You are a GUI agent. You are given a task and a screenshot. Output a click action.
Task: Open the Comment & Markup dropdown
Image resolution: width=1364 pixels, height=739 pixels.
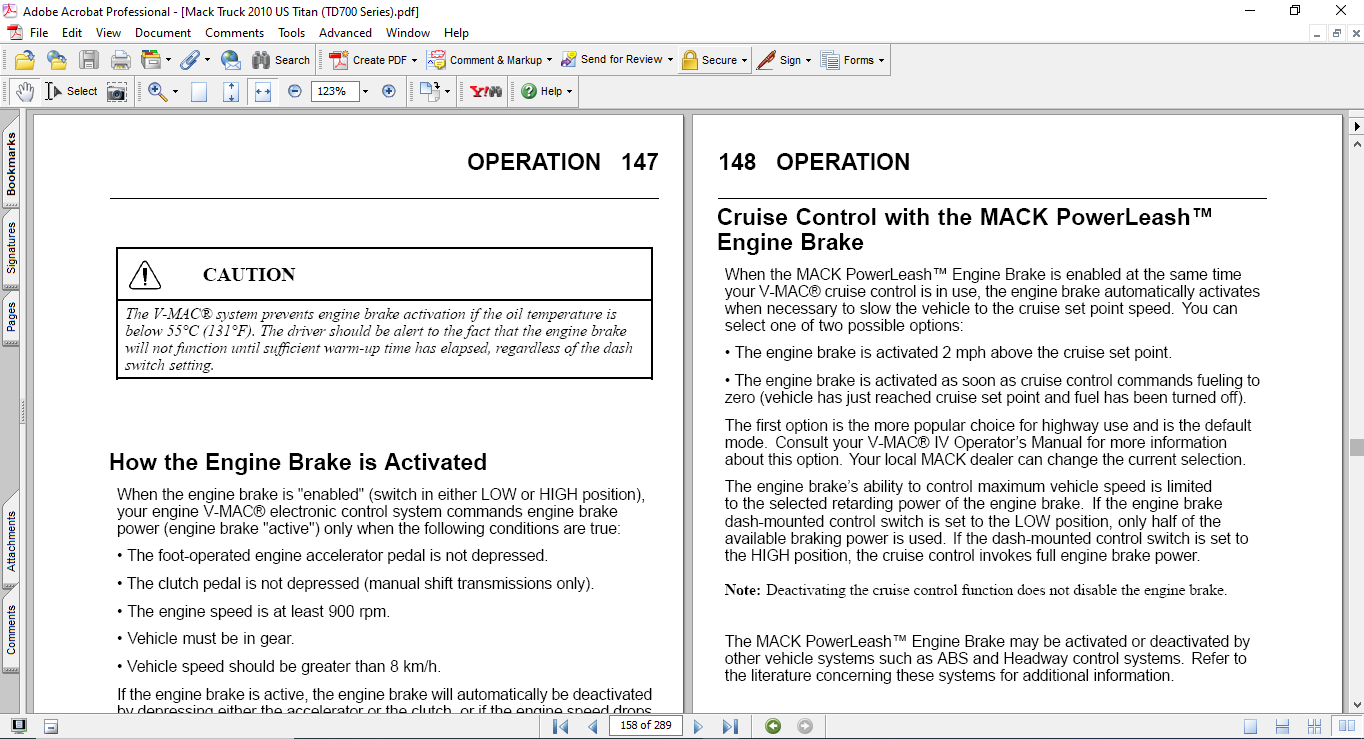tap(490, 60)
